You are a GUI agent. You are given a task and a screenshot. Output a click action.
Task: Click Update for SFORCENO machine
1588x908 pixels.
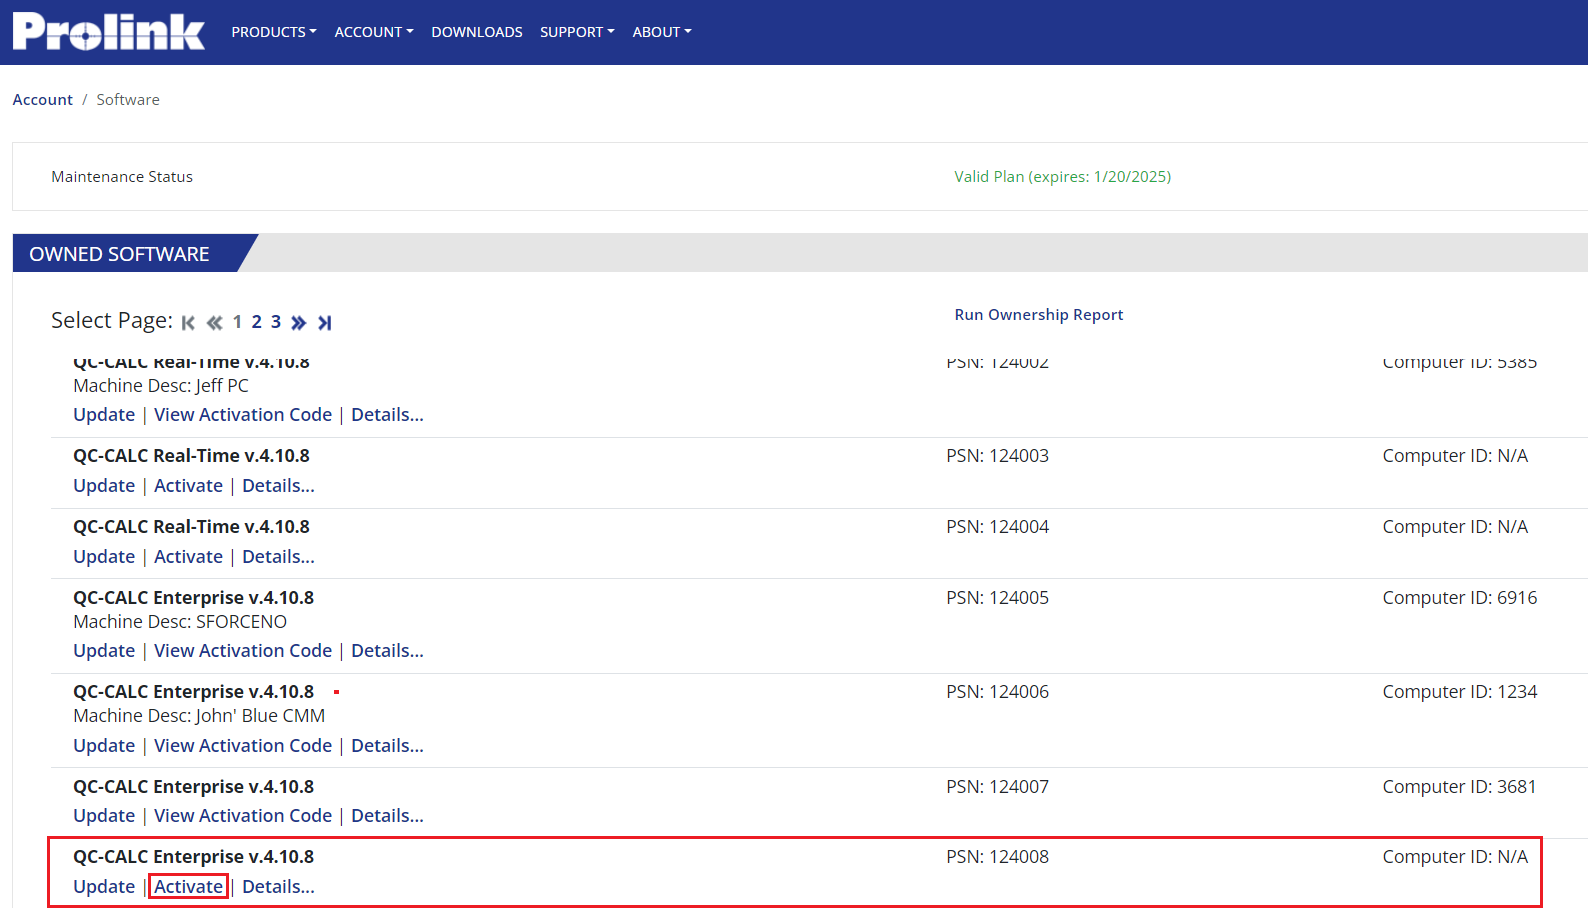[x=104, y=650]
